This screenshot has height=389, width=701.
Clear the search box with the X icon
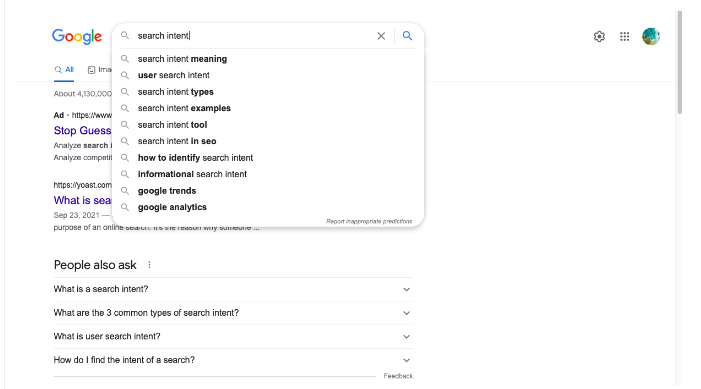pyautogui.click(x=381, y=36)
